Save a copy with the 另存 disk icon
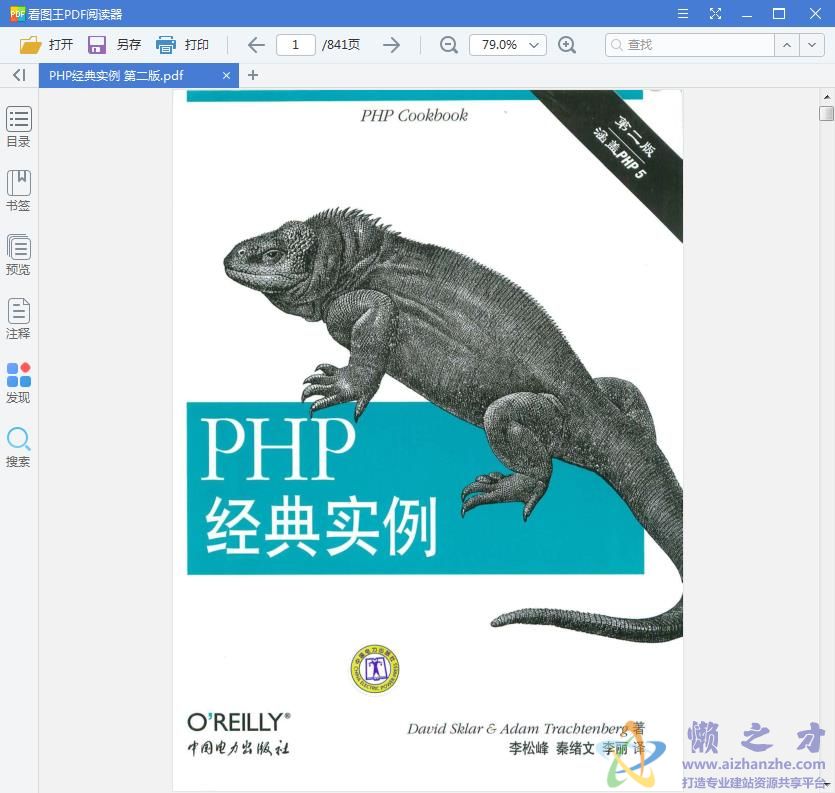 [x=97, y=45]
